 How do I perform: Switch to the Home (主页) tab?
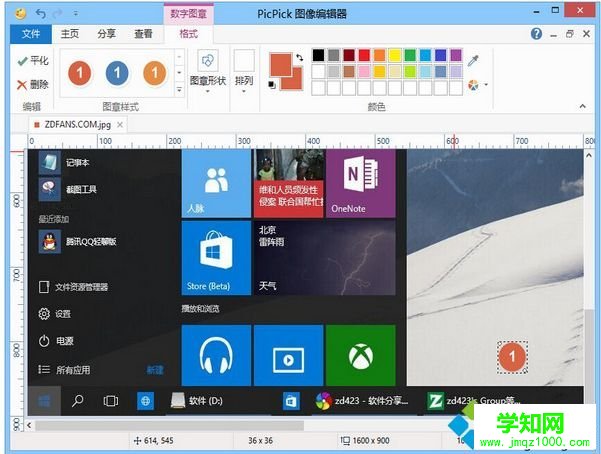click(70, 34)
